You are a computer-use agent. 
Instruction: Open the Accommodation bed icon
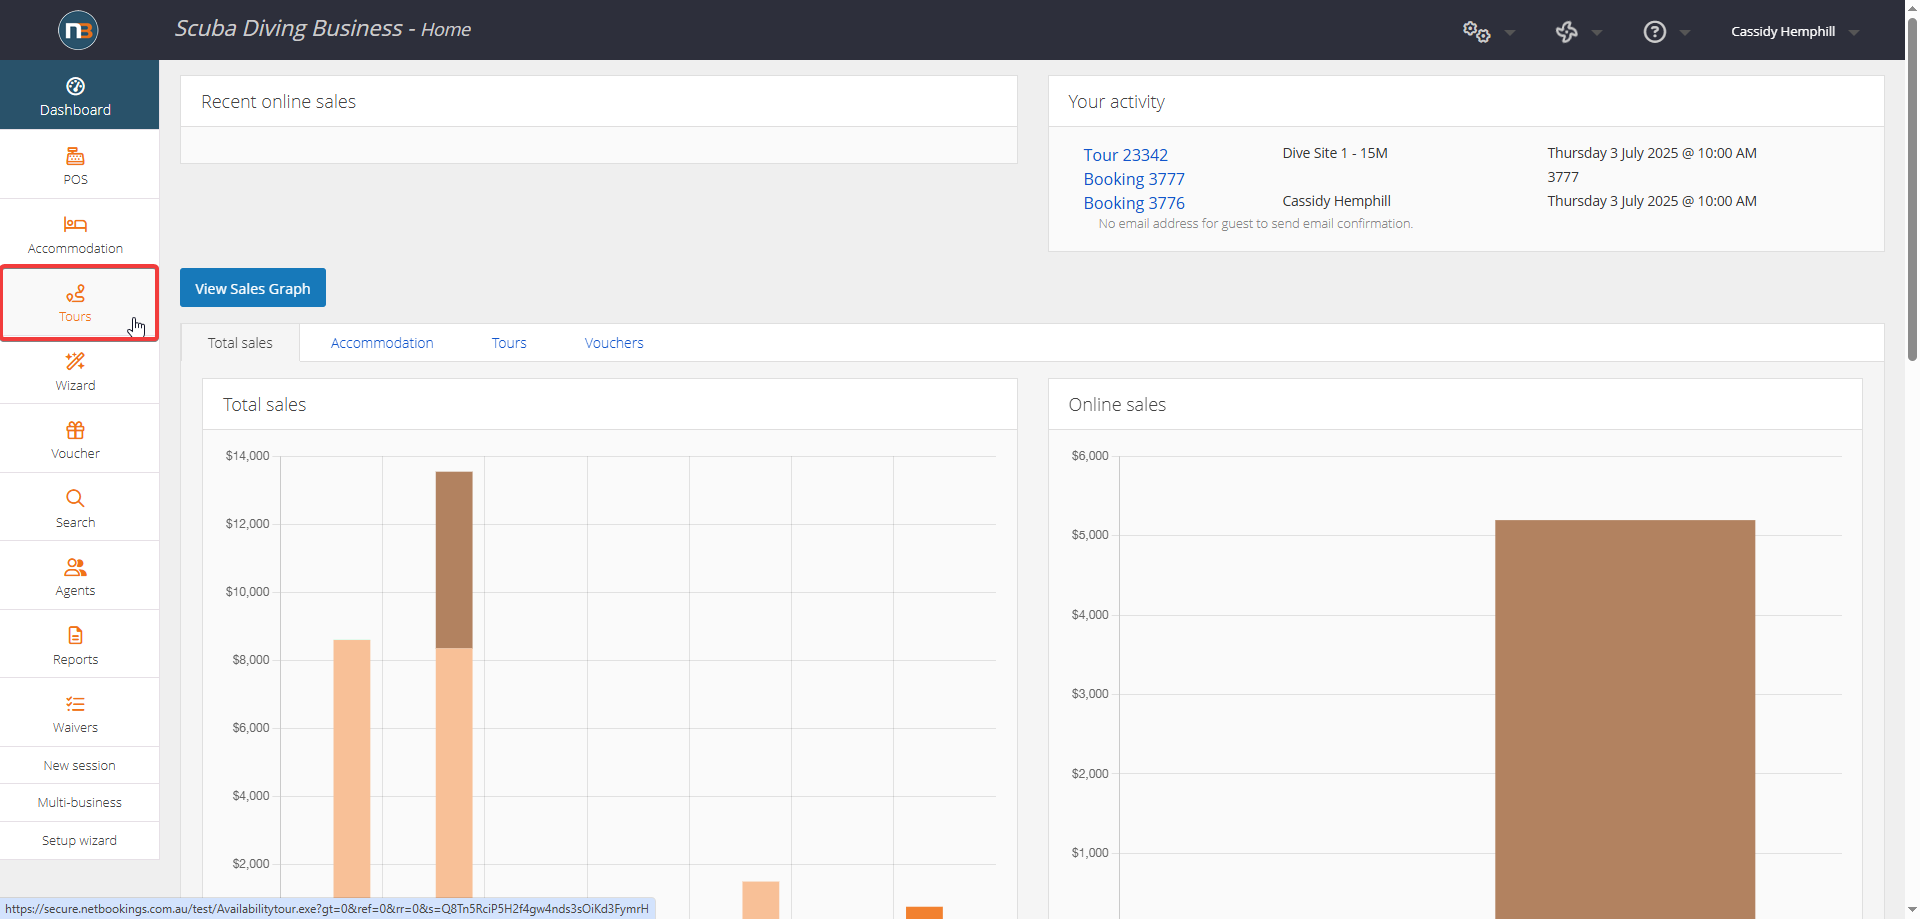click(75, 224)
